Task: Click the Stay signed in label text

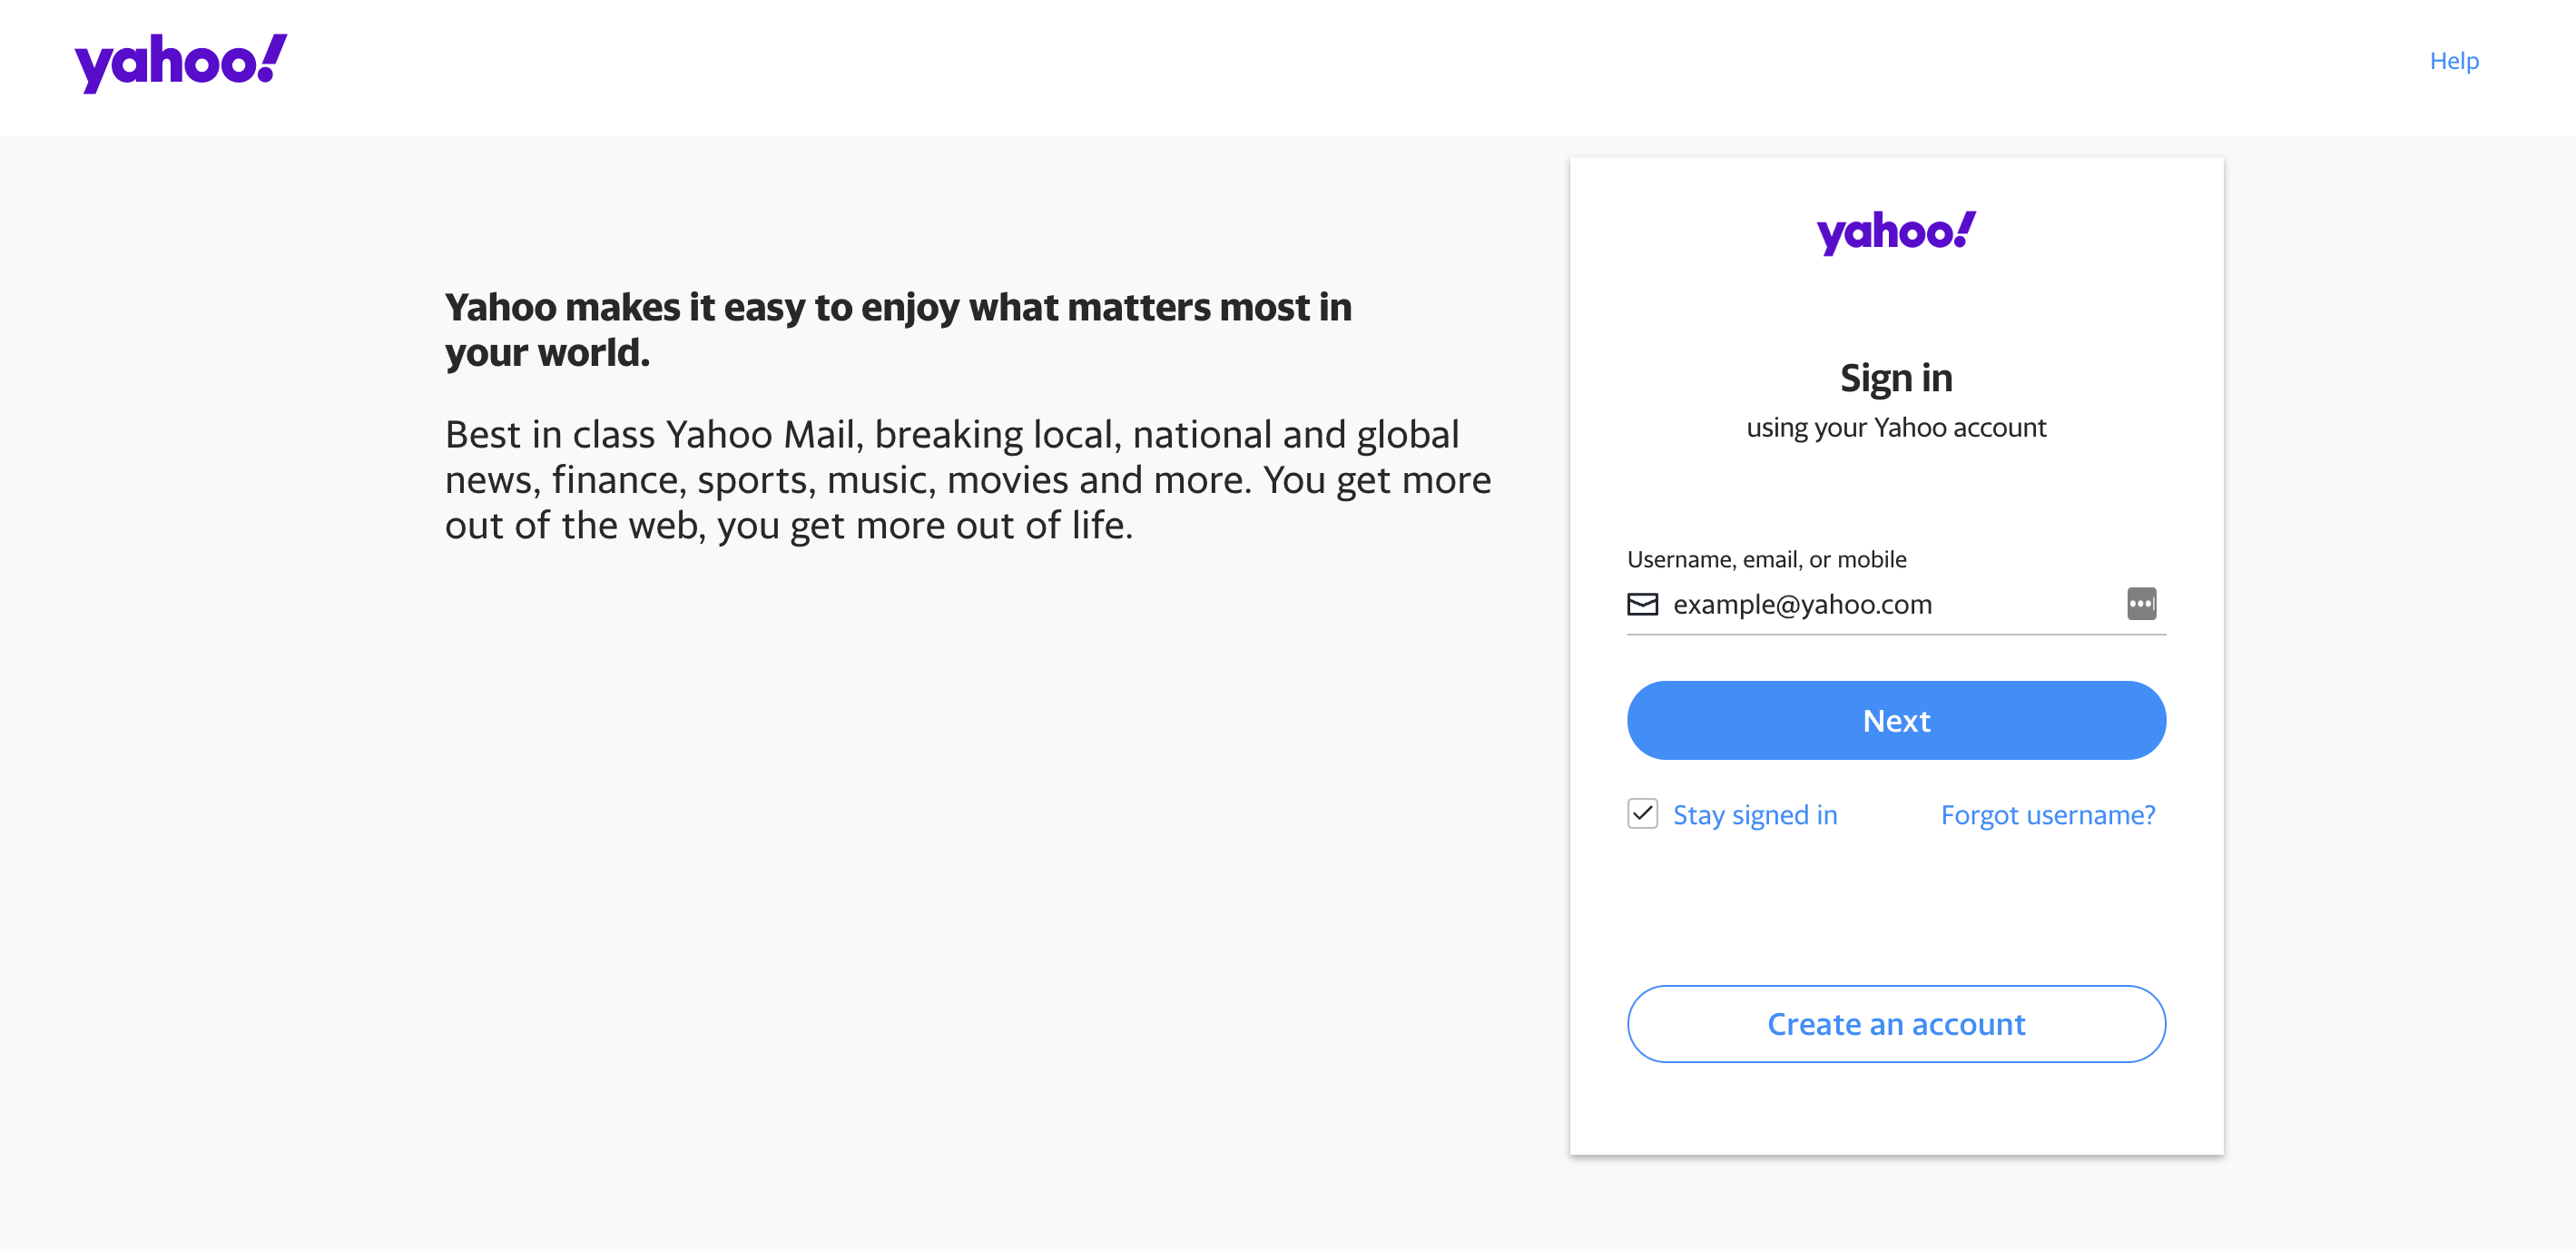Action: tap(1755, 815)
